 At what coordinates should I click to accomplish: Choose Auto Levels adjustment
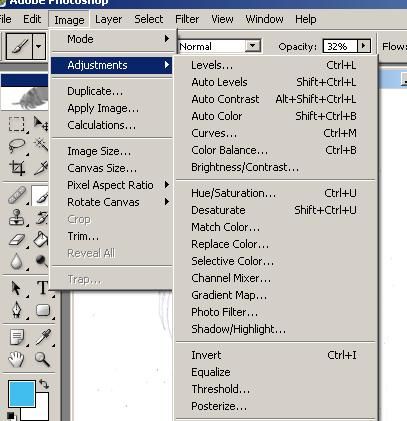[275, 82]
